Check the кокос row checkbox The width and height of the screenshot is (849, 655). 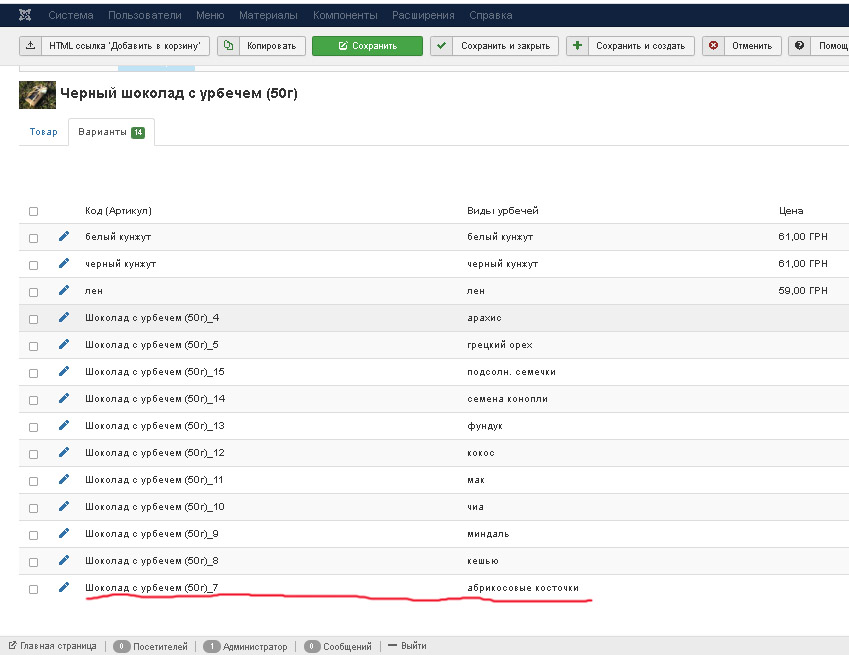pos(34,454)
